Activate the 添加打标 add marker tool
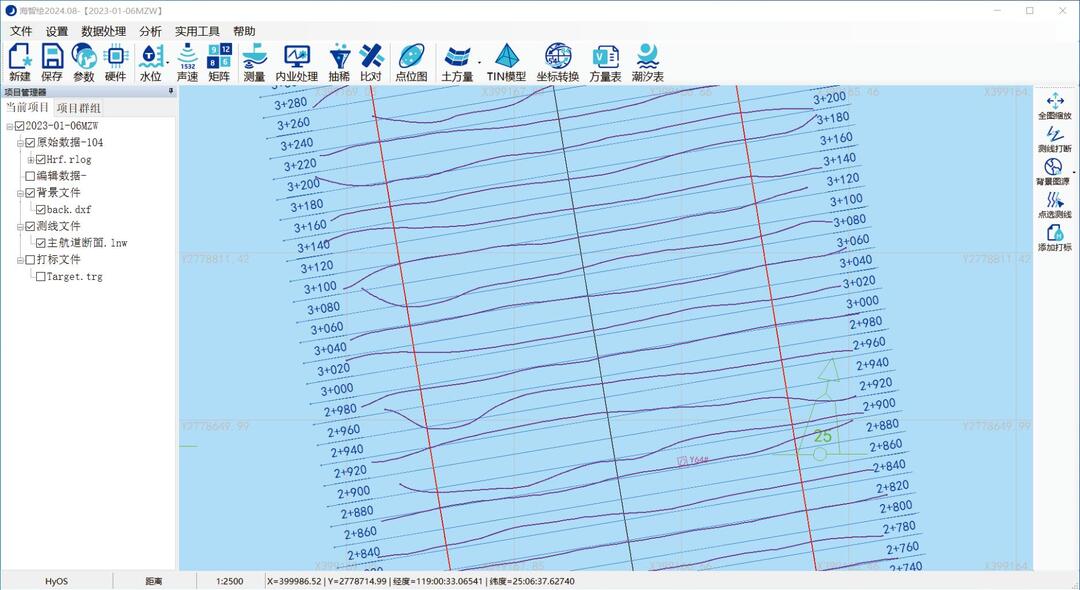Screen dimensions: 1080x590 click(x=1054, y=238)
